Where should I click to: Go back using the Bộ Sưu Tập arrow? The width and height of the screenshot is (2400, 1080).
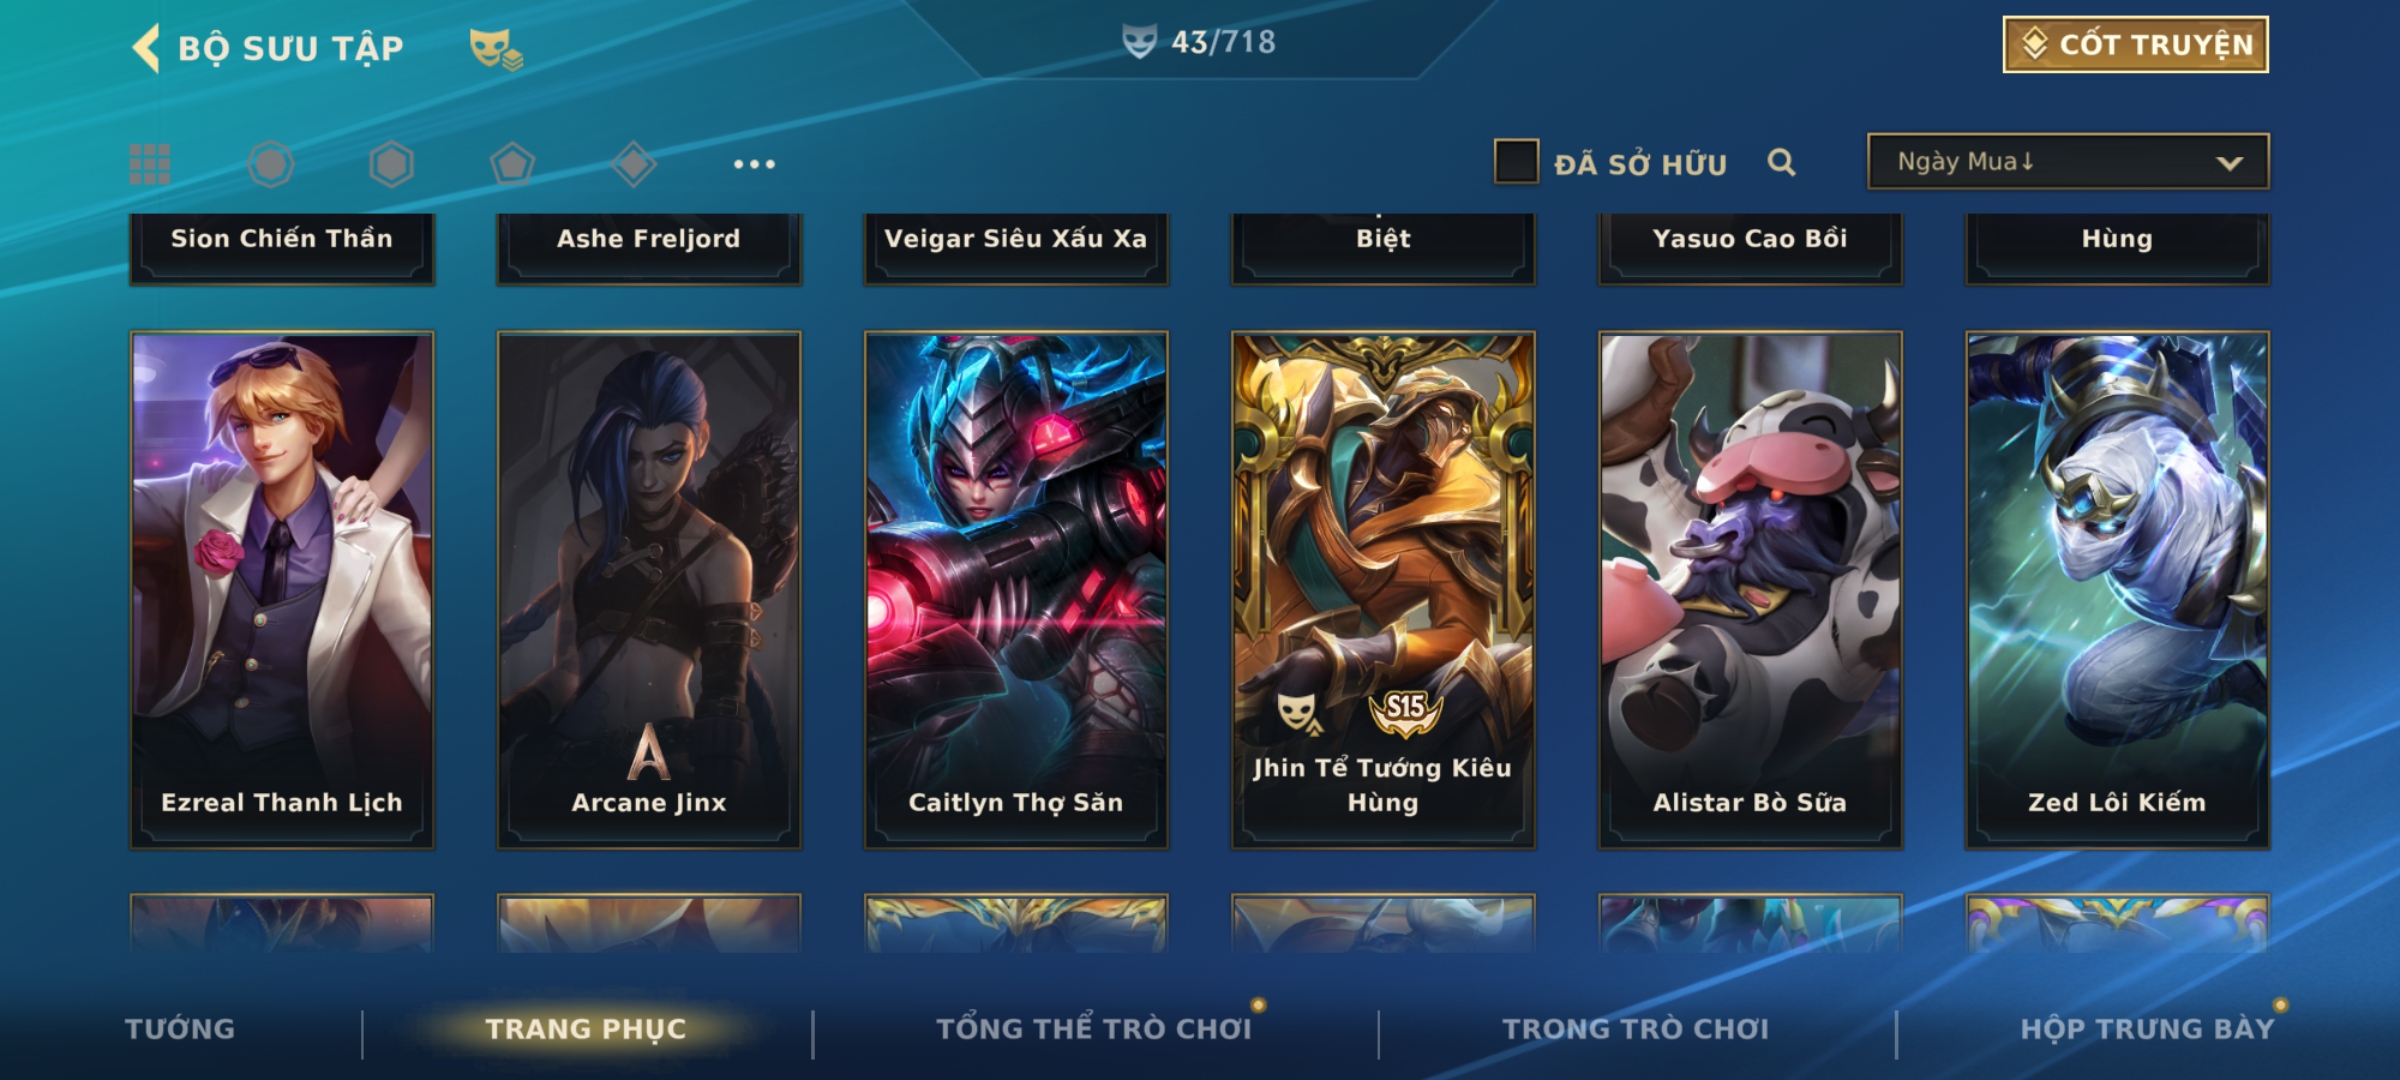pos(147,48)
